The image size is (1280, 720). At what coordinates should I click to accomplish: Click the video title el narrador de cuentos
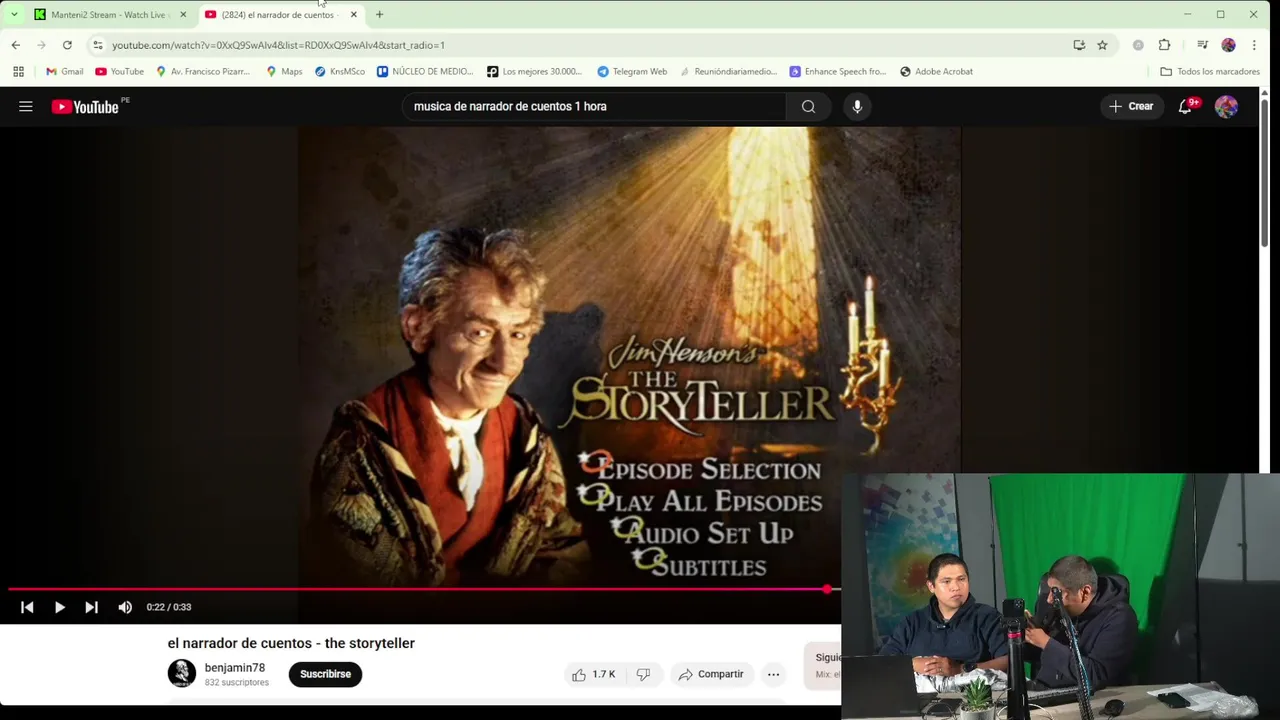coord(291,643)
